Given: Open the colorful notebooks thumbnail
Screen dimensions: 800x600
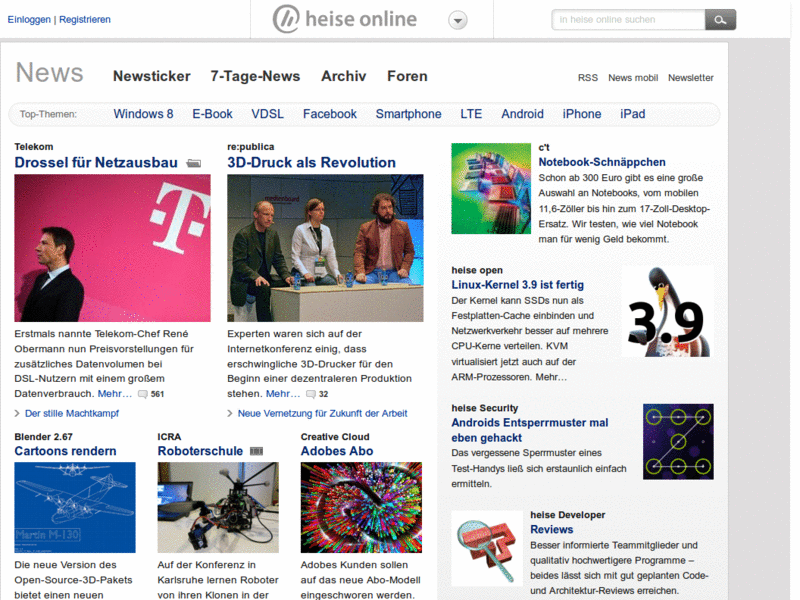Looking at the screenshot, I should (491, 188).
